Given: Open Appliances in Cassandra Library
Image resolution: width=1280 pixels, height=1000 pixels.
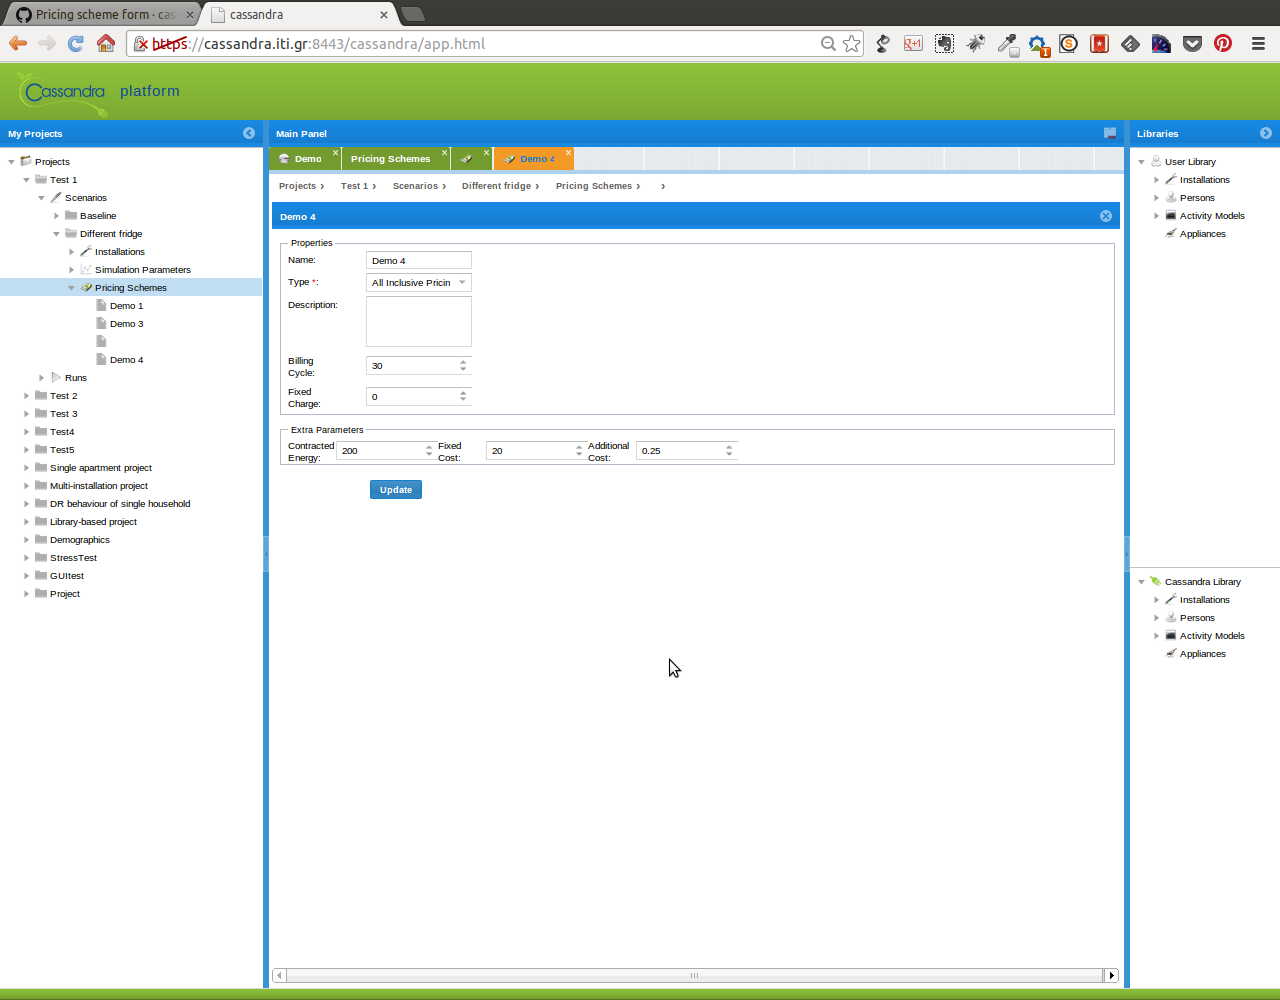Looking at the screenshot, I should pos(1202,654).
